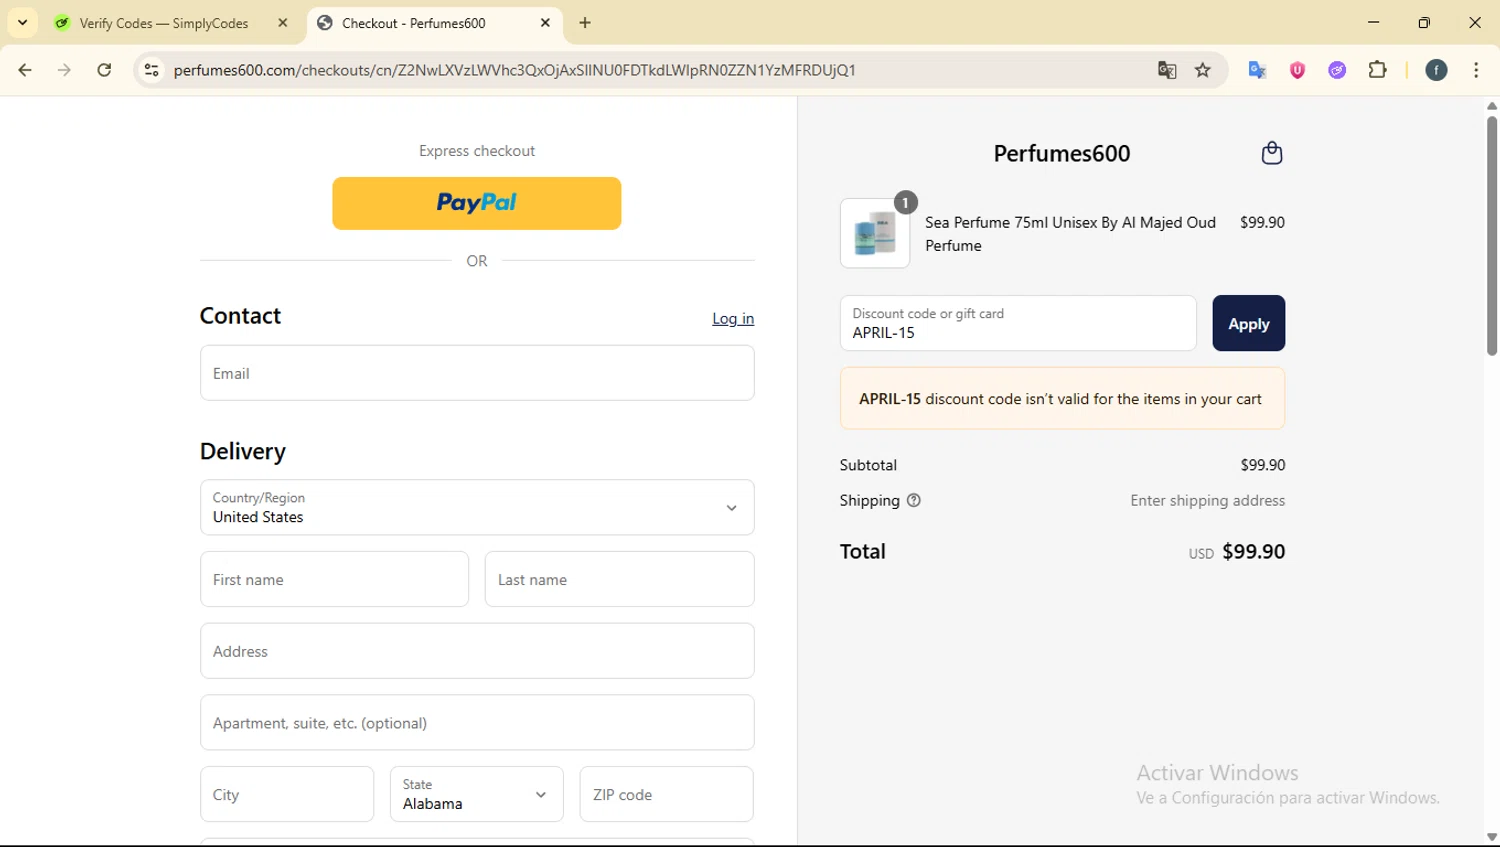Focus the ZIP code field
Image resolution: width=1500 pixels, height=847 pixels.
pos(666,794)
